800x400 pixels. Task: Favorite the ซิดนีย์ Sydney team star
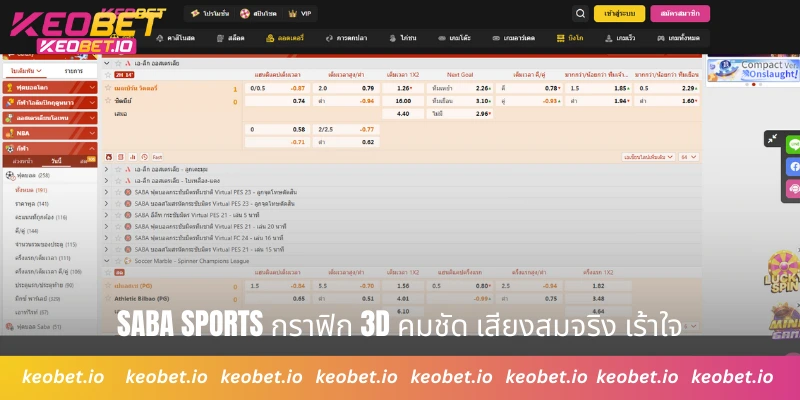pos(108,101)
